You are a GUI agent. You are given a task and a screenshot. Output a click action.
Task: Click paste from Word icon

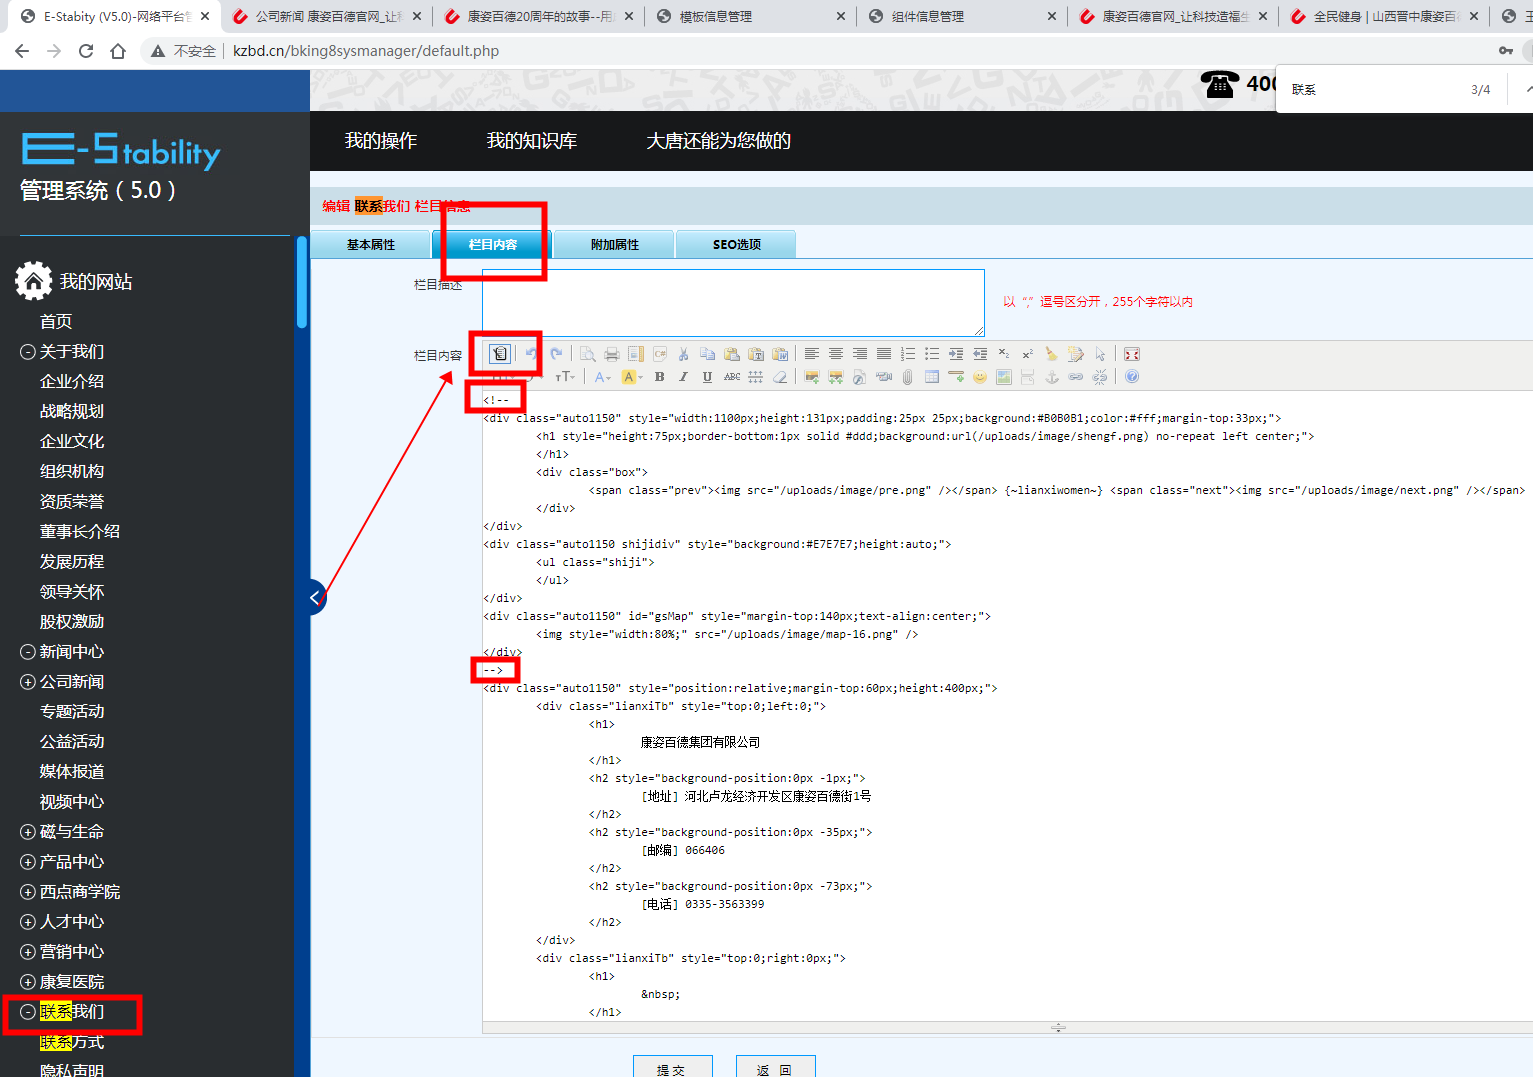[x=780, y=354]
